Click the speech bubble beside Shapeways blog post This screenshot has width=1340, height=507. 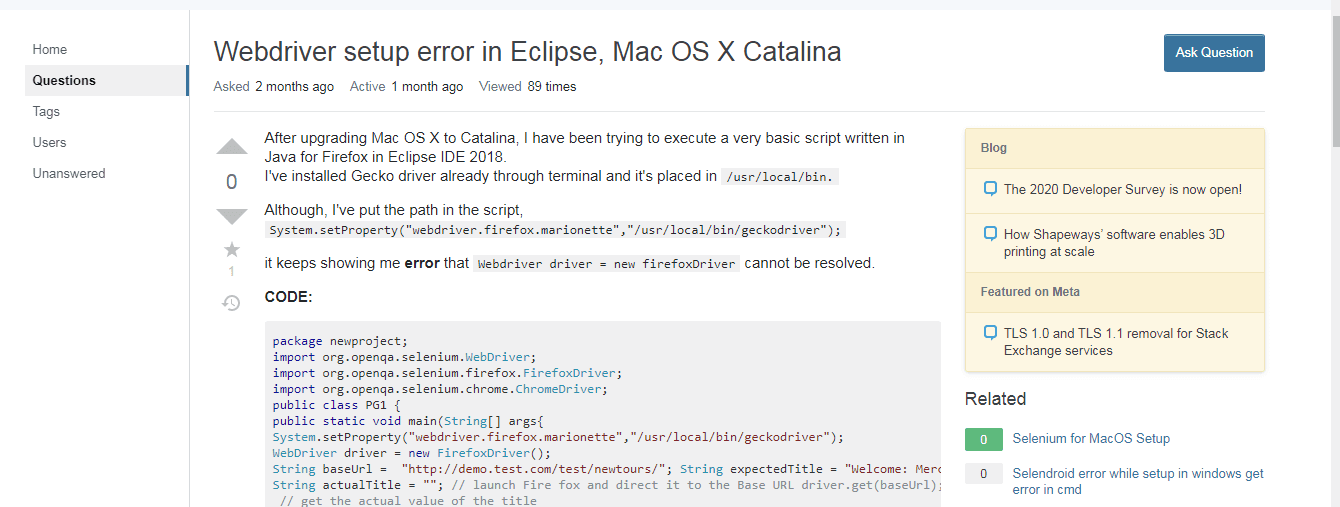coord(990,233)
